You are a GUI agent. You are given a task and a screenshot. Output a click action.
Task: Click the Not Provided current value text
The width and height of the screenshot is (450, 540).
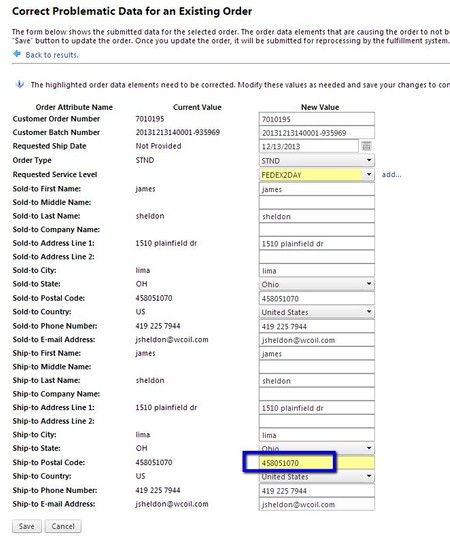158,146
